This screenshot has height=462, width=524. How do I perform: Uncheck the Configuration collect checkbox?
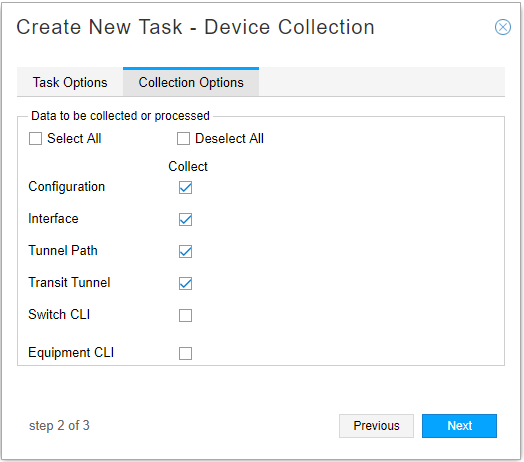(185, 188)
